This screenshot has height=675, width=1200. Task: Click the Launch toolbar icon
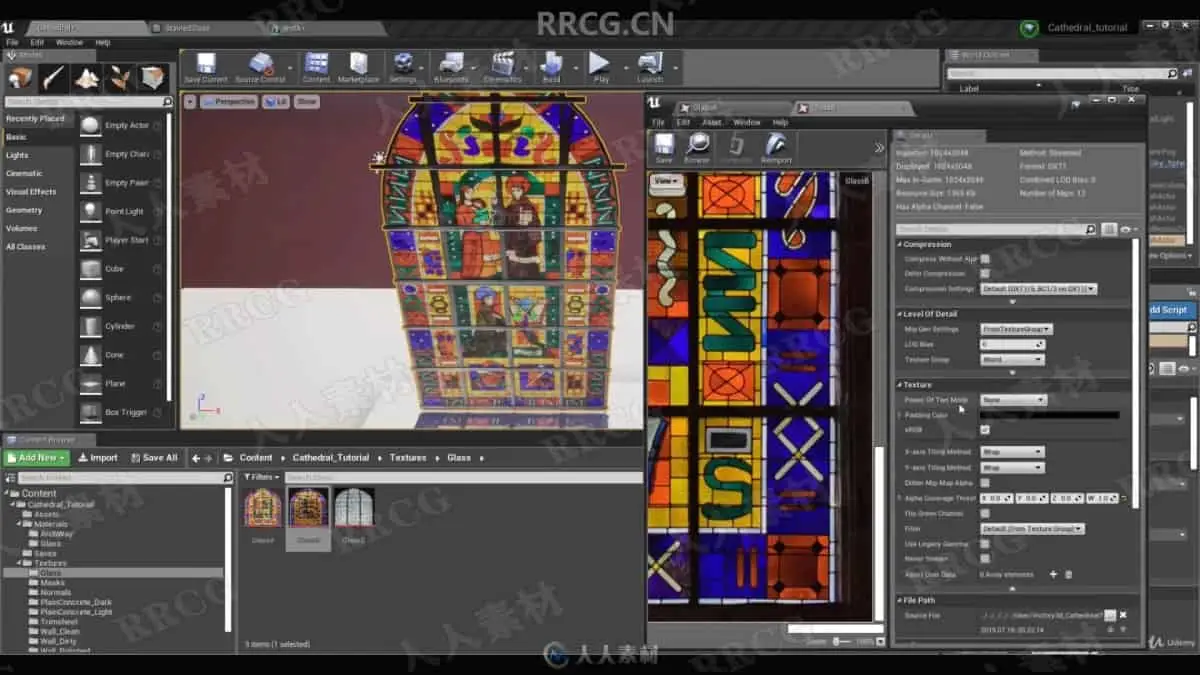650,67
